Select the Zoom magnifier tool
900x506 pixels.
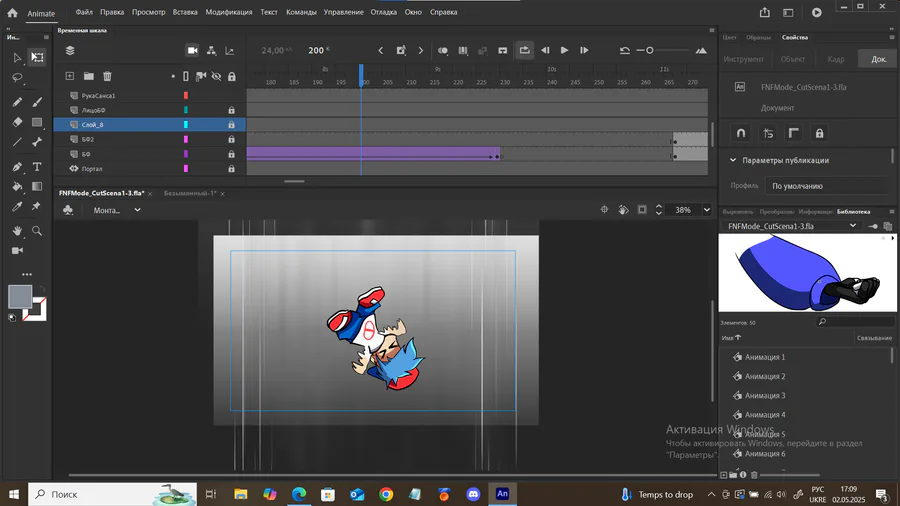37,231
